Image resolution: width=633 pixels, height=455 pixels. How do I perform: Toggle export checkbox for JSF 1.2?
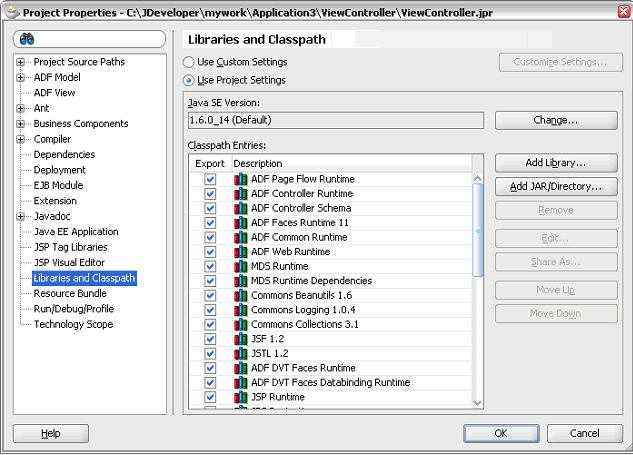coord(210,339)
